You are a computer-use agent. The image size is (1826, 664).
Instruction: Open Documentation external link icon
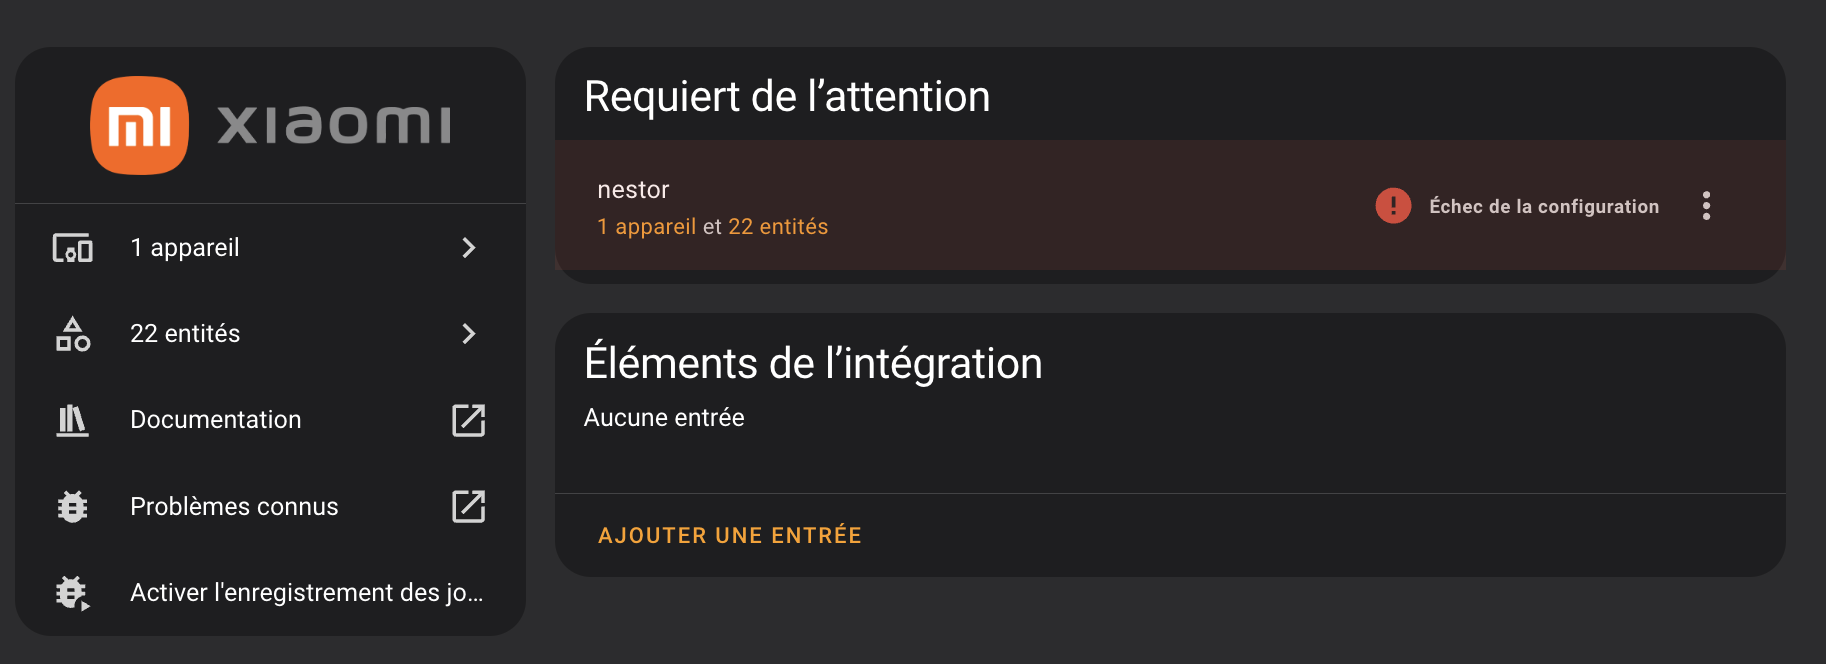pyautogui.click(x=468, y=420)
